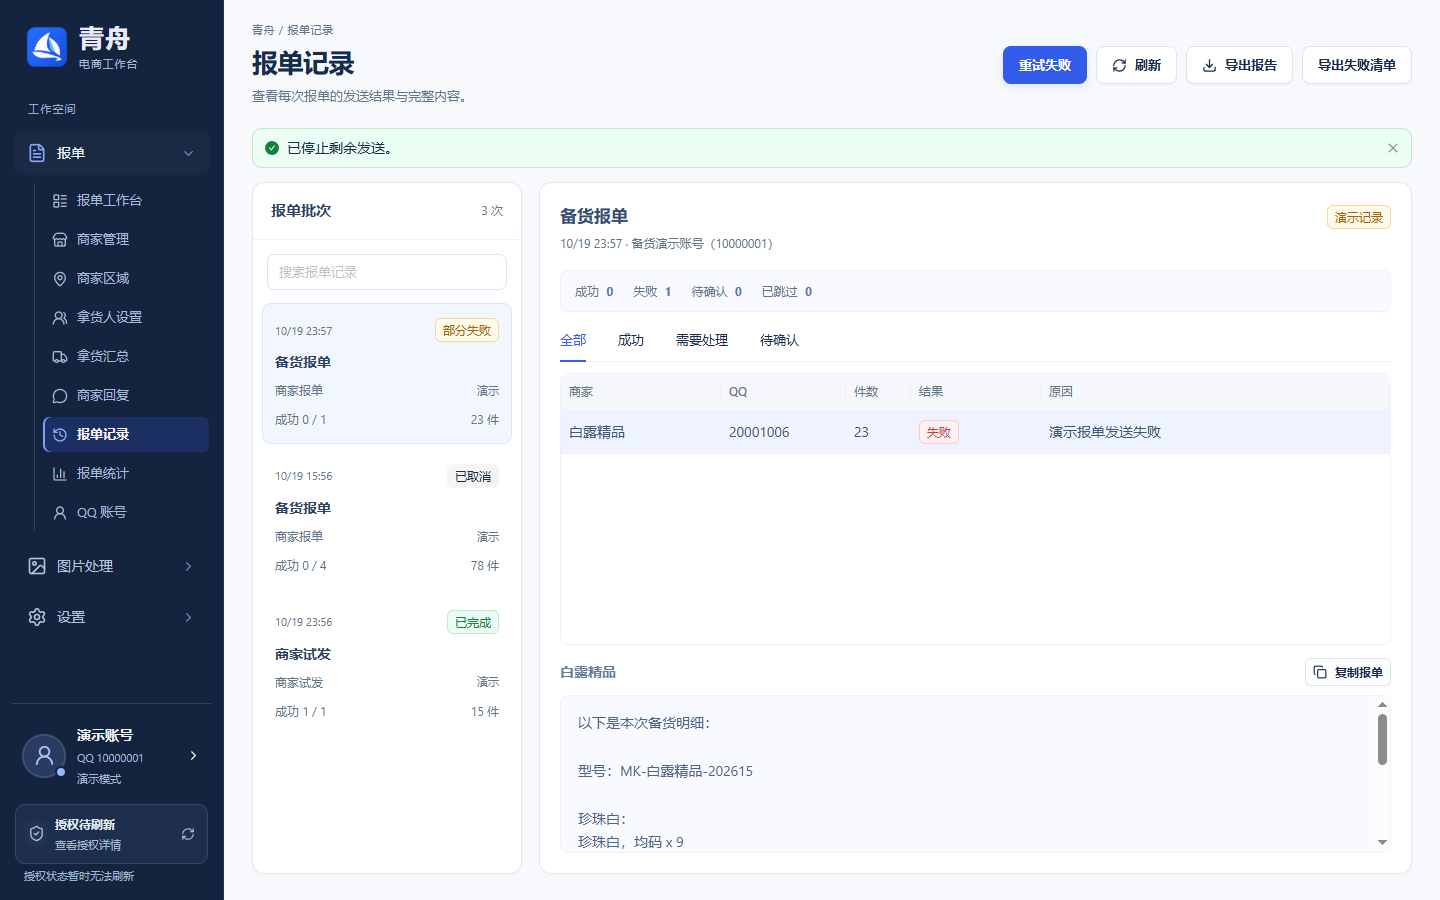Open 报单统计 in sidebar
This screenshot has width=1440, height=900.
[x=126, y=473]
